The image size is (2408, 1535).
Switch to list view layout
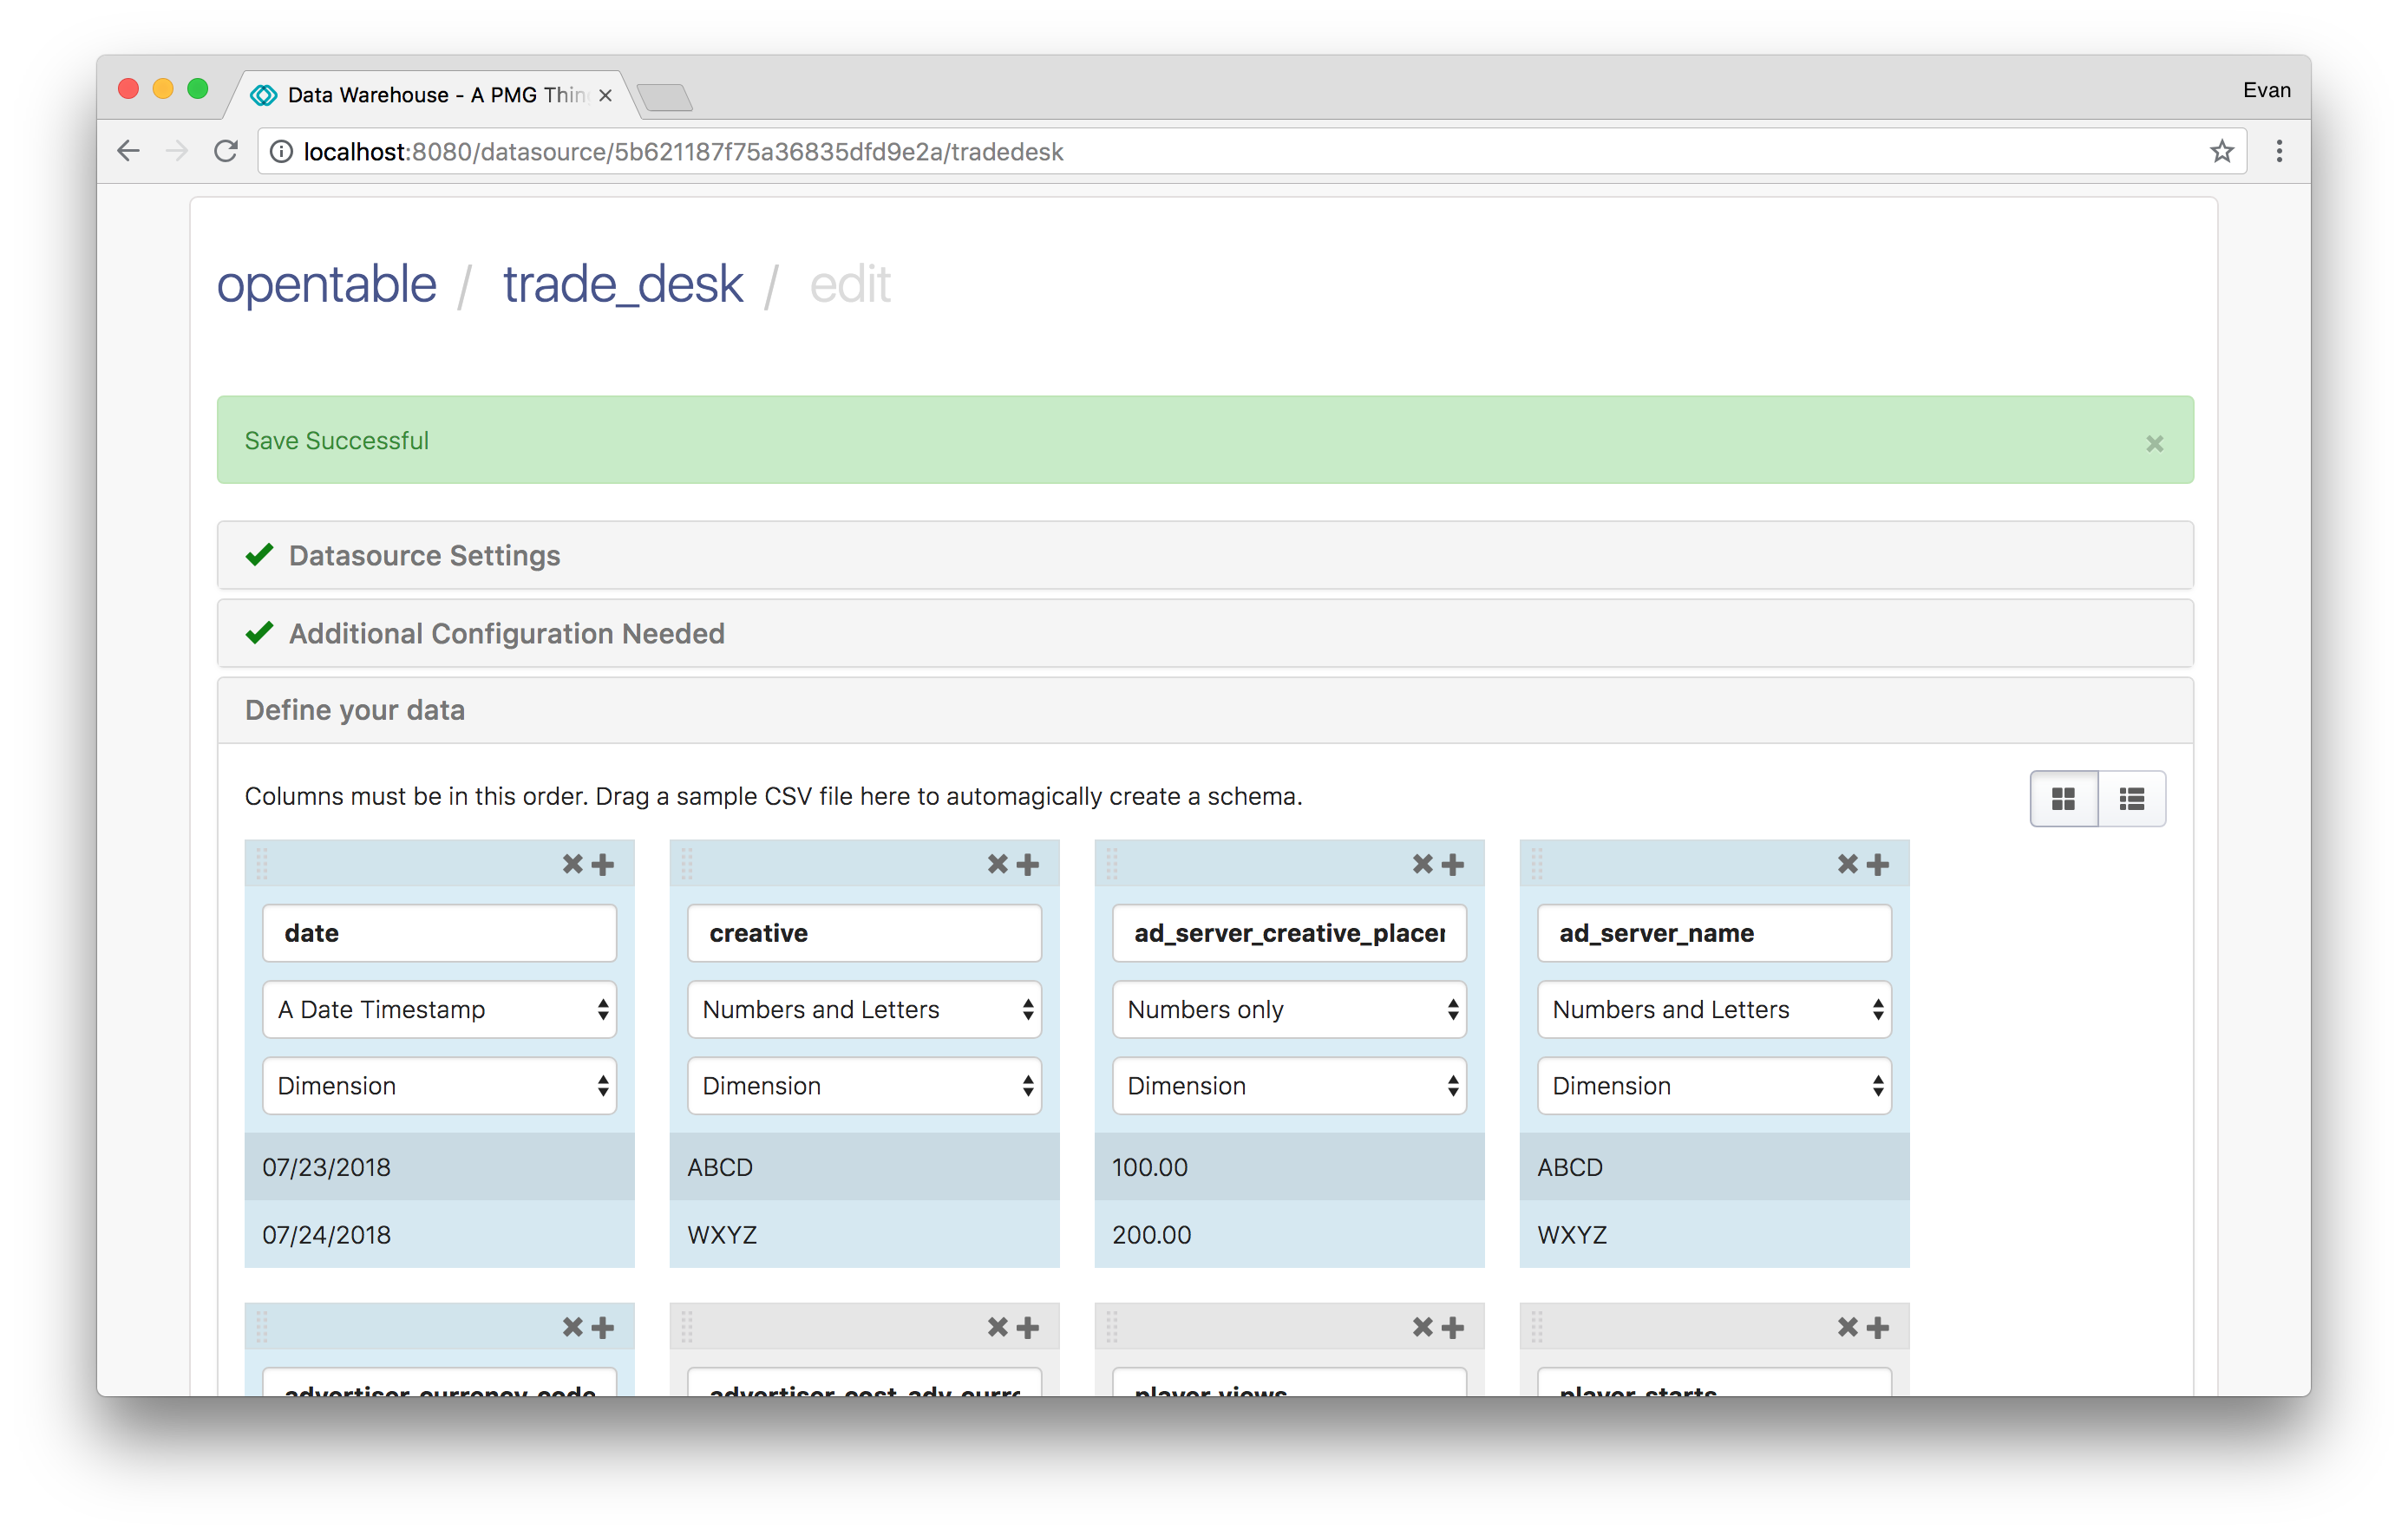pos(2131,798)
